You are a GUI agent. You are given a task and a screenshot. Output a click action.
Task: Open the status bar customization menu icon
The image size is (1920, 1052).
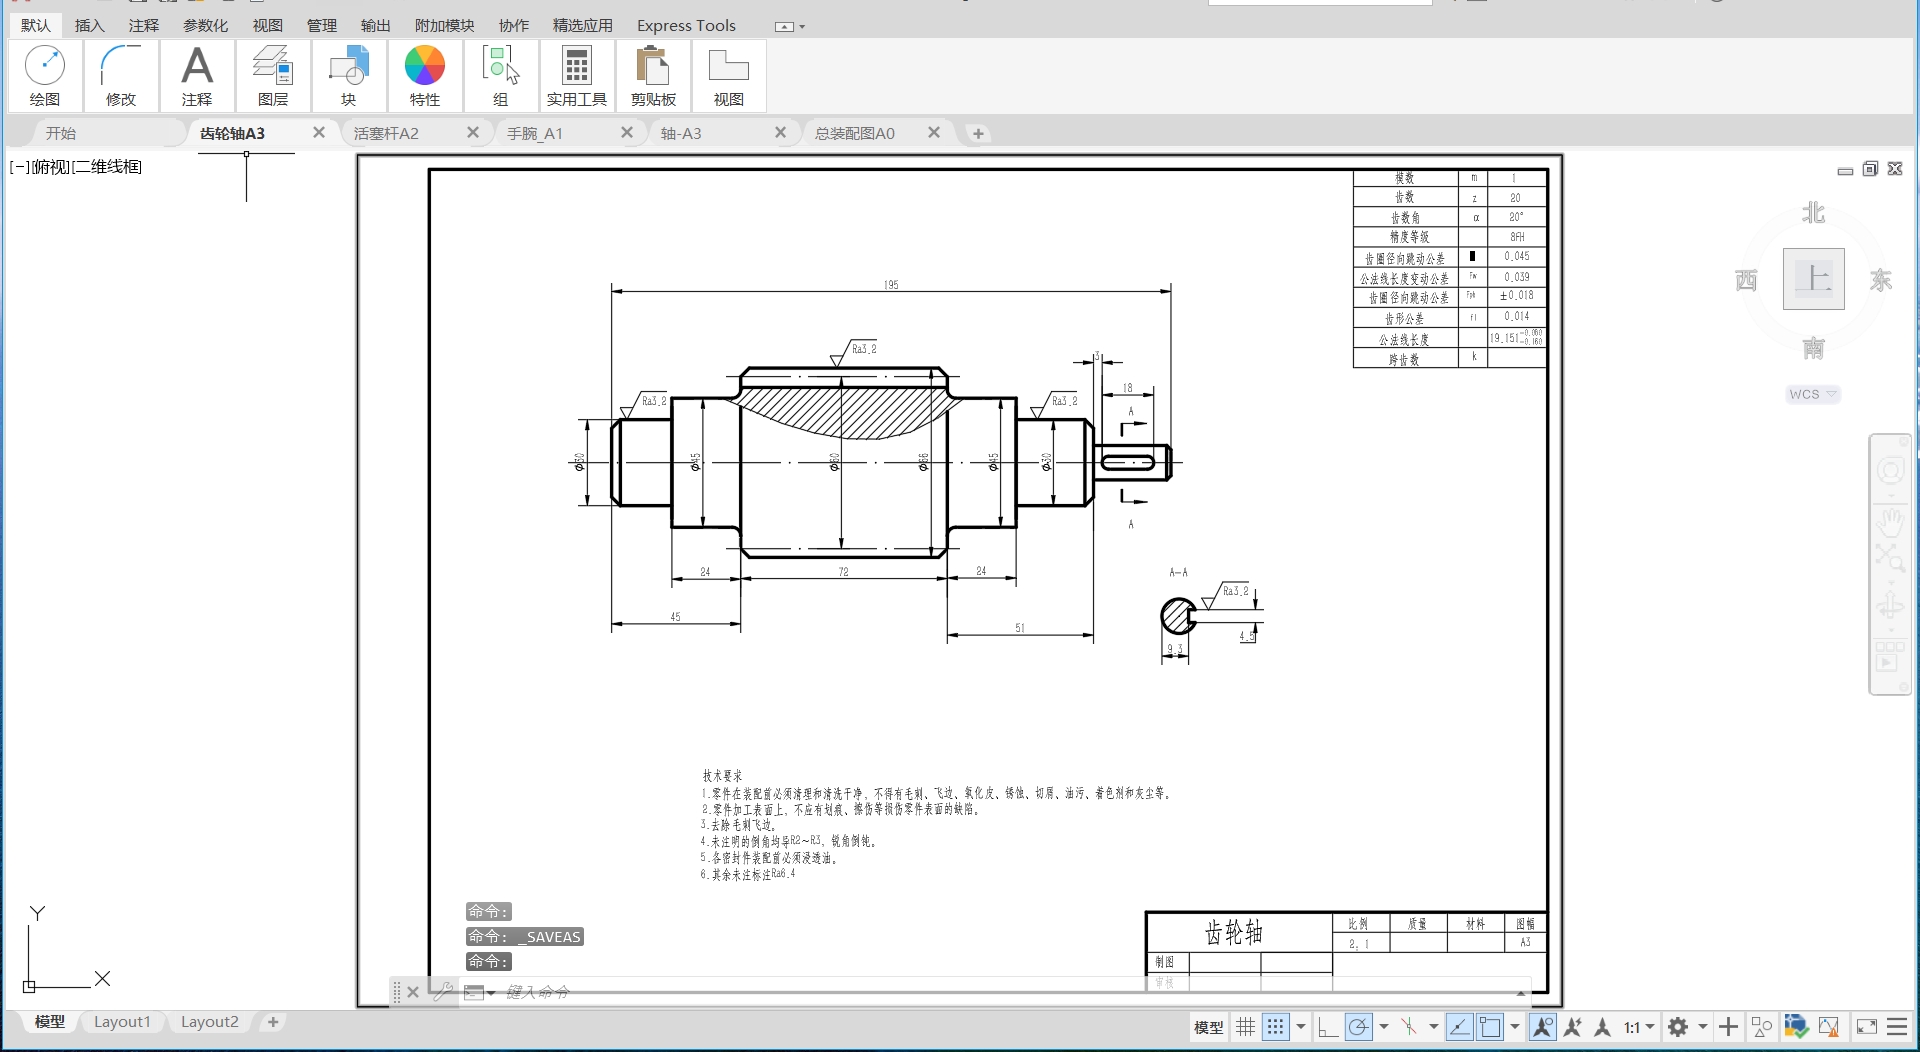(1897, 1027)
